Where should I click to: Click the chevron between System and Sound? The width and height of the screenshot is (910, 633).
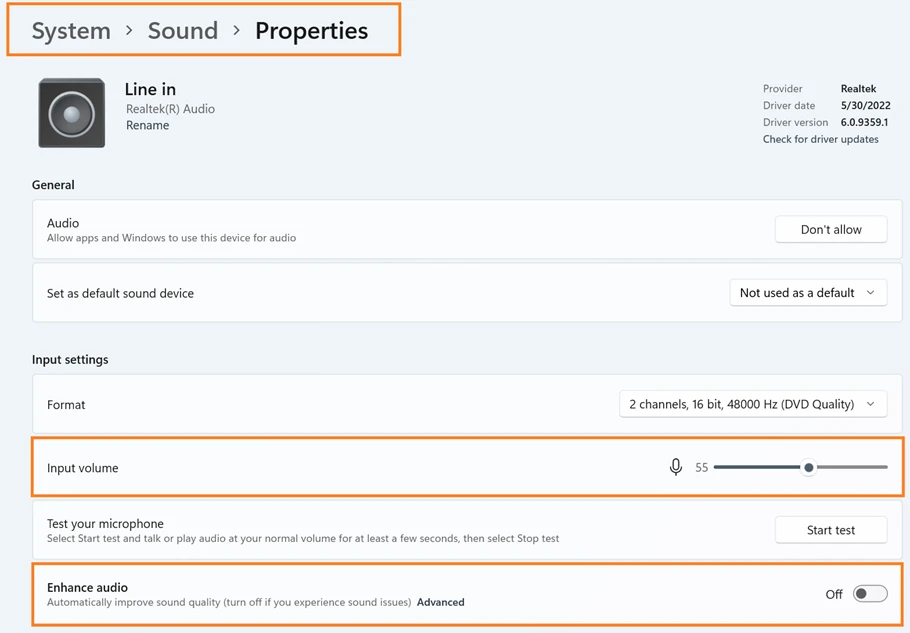(129, 31)
